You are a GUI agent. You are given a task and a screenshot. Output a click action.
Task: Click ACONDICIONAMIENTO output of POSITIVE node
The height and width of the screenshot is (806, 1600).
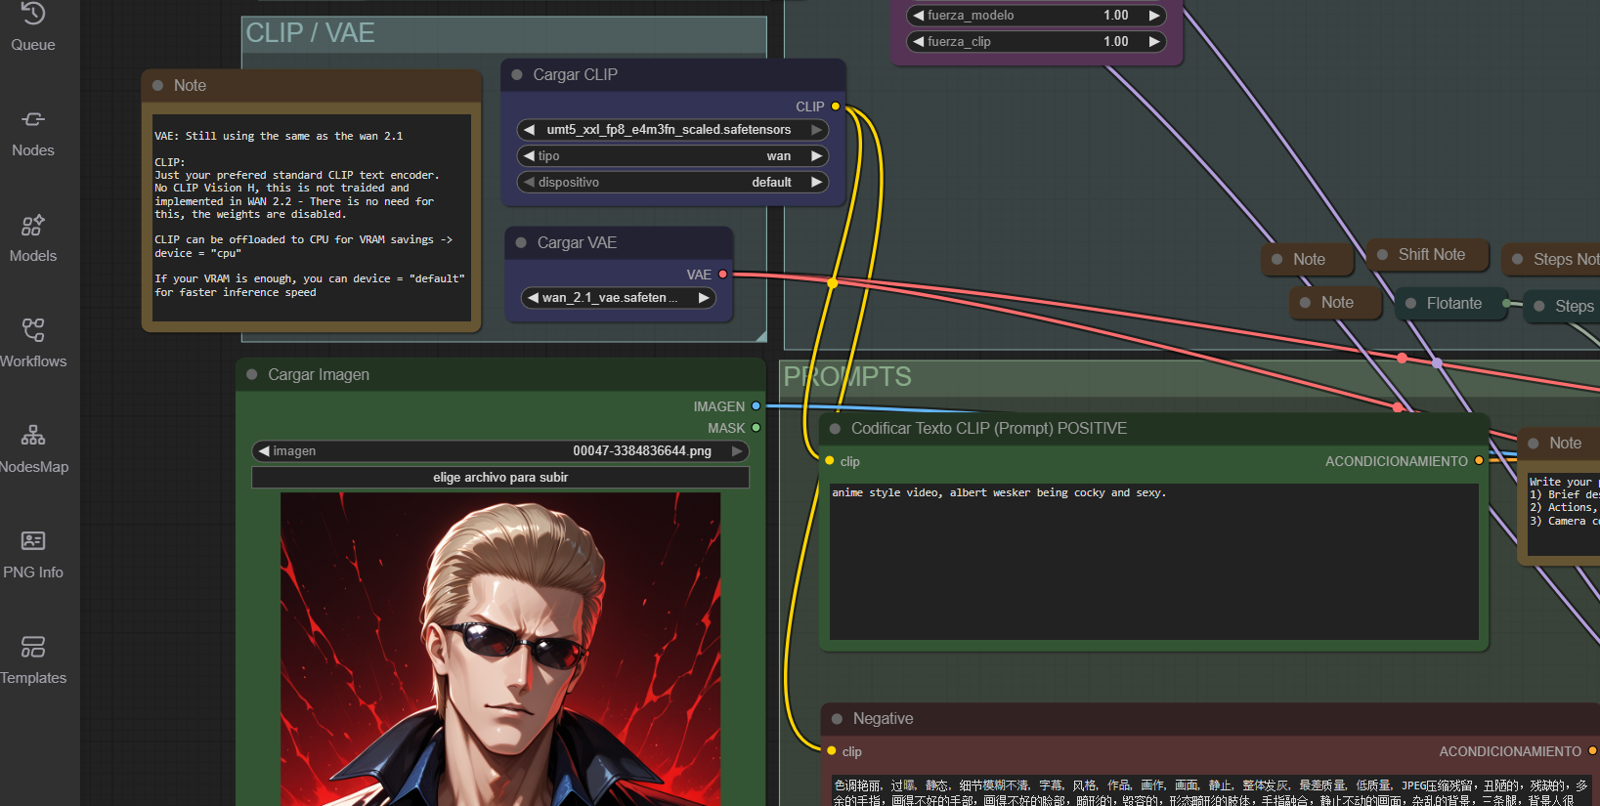[x=1479, y=461]
